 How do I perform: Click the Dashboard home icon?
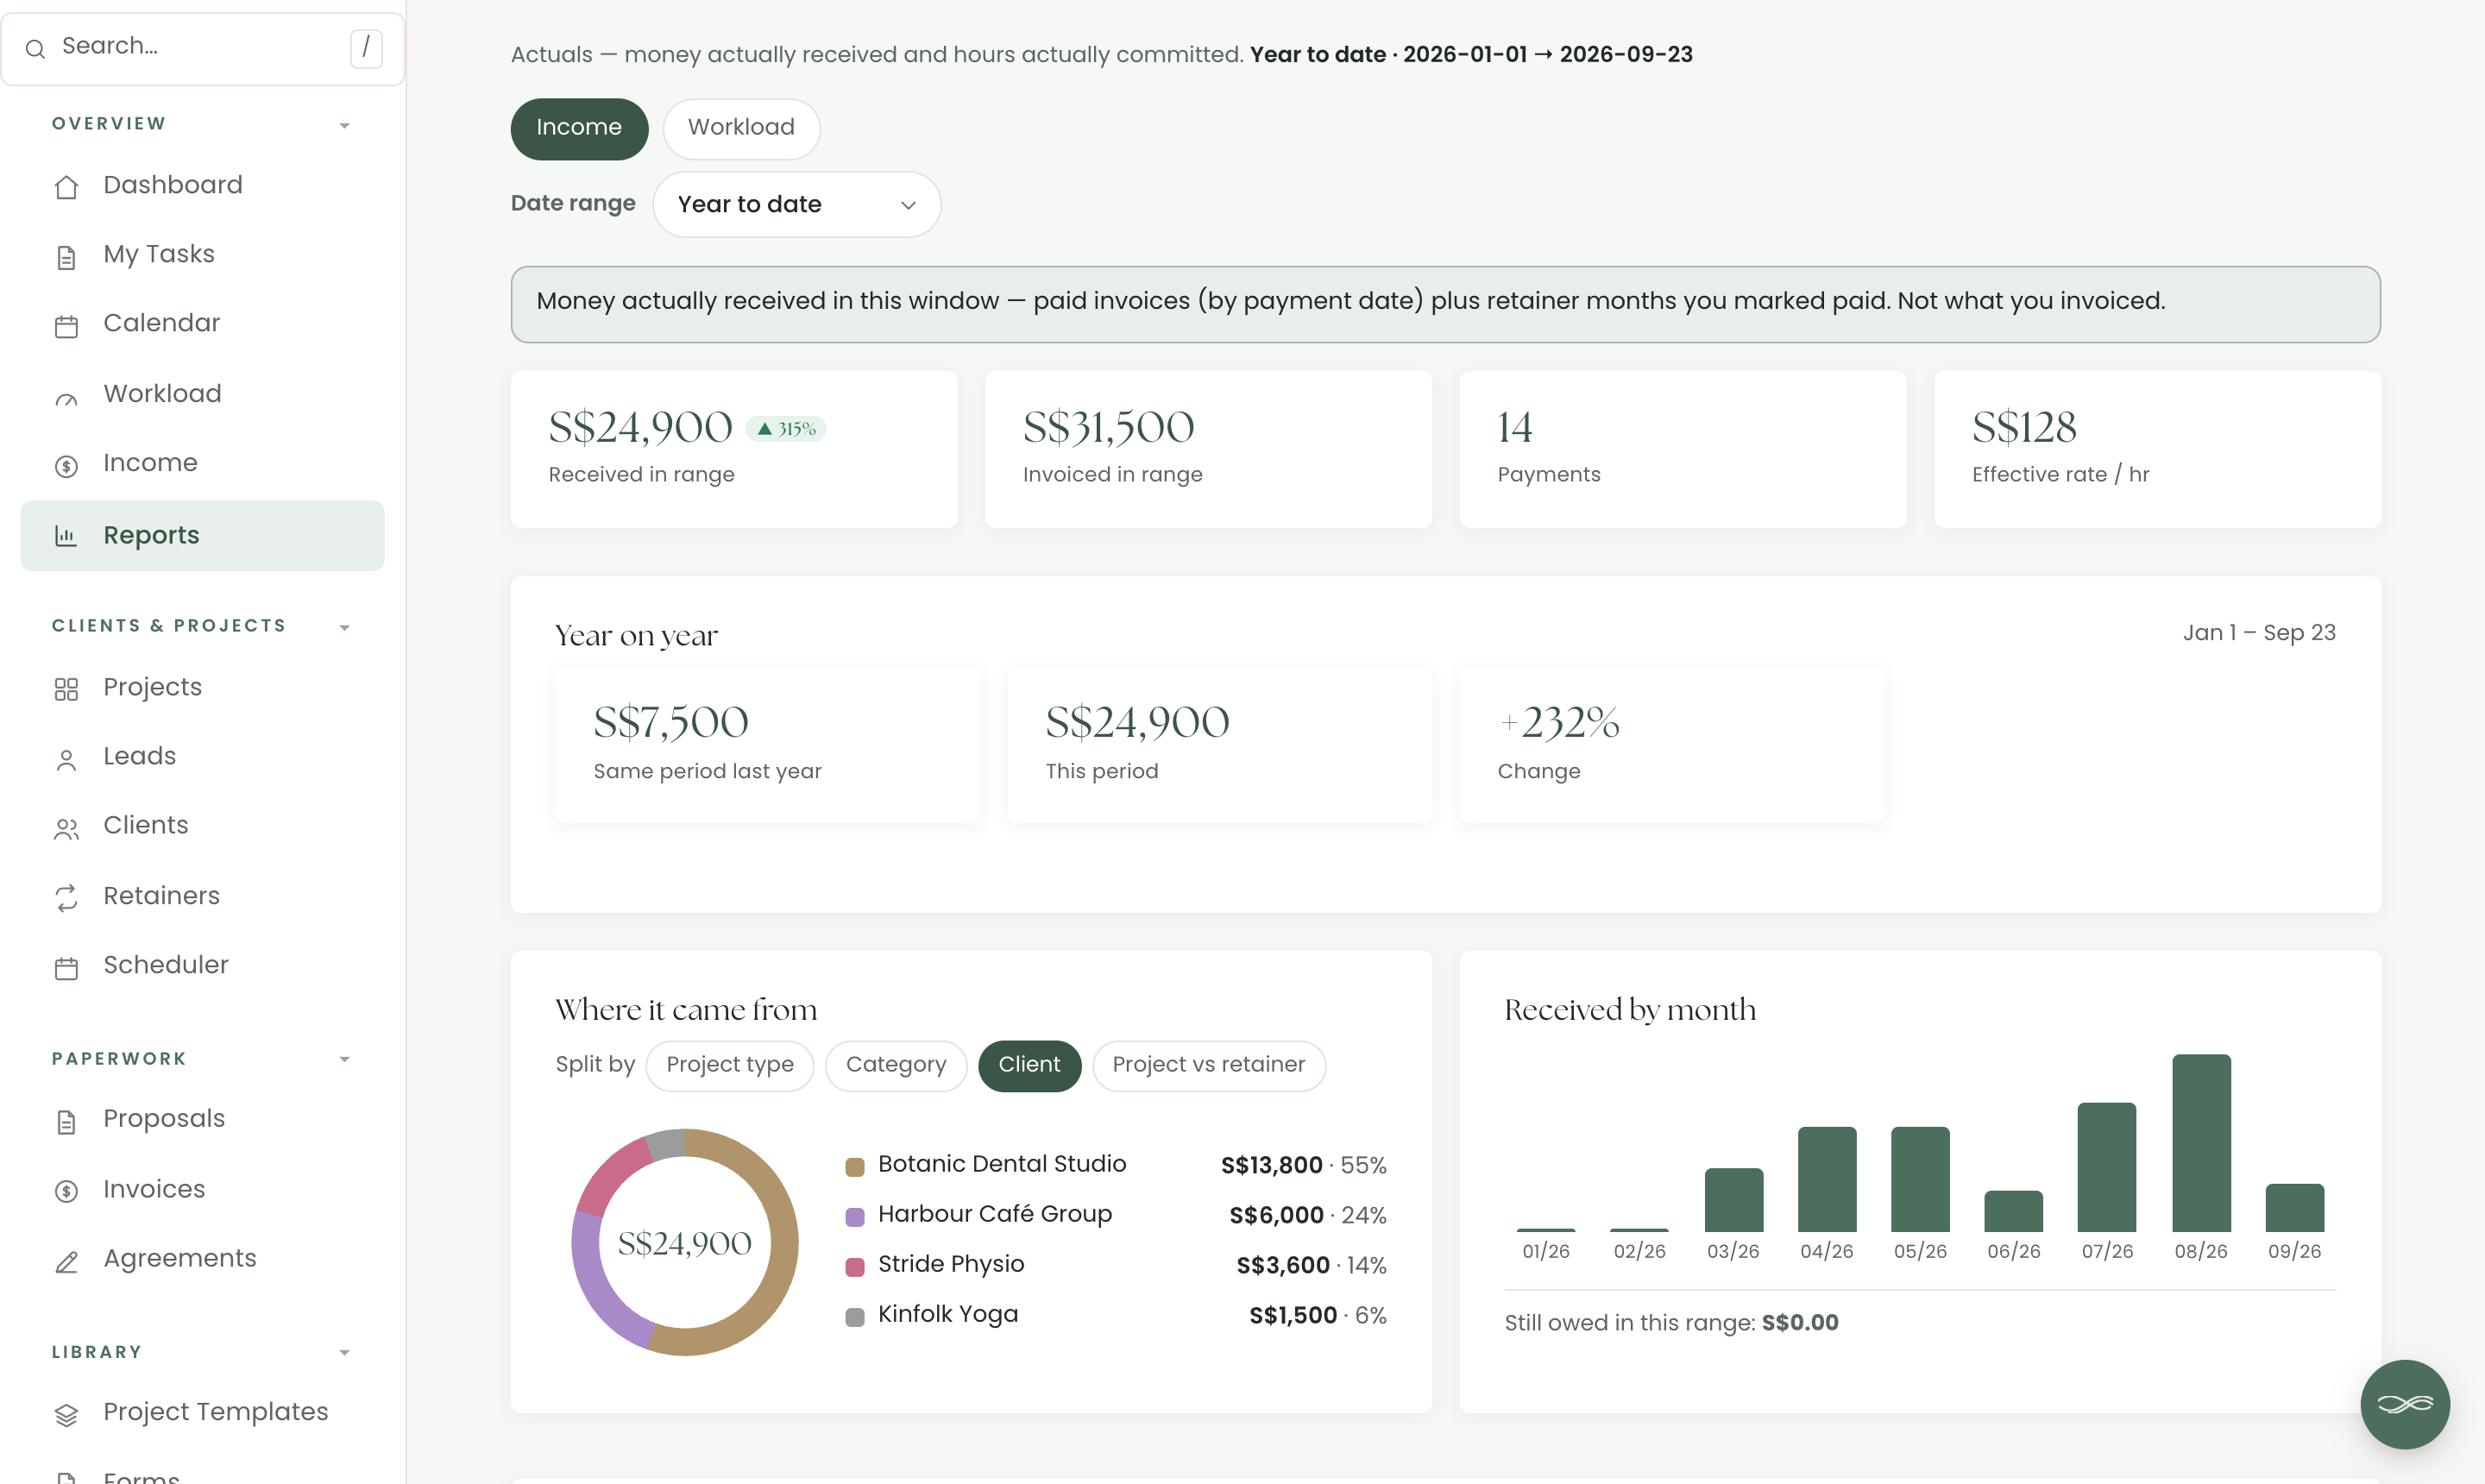click(x=66, y=187)
